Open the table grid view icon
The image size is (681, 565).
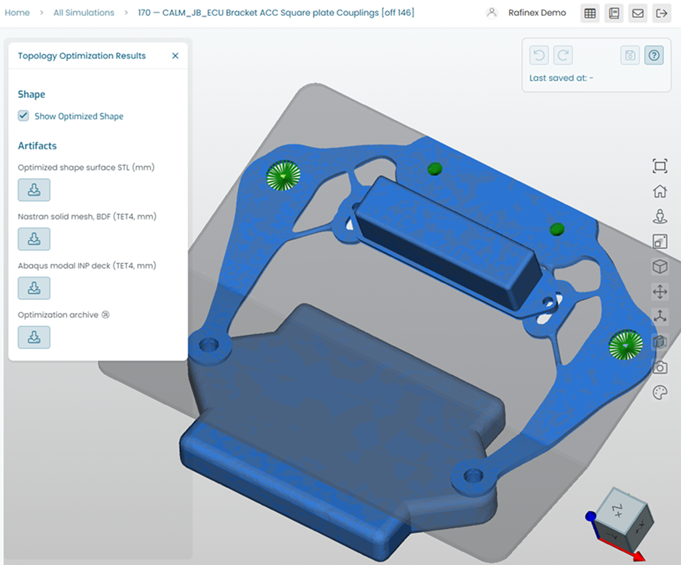590,13
